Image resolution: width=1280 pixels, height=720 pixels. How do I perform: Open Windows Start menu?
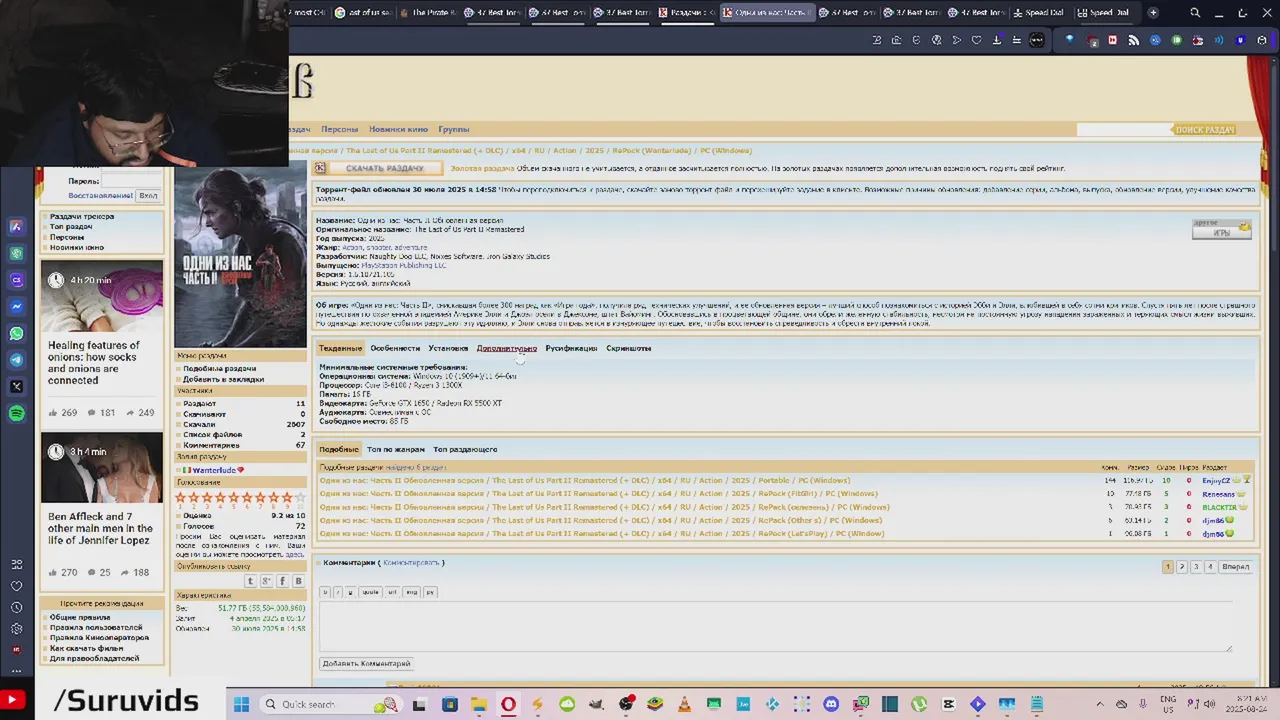[241, 704]
